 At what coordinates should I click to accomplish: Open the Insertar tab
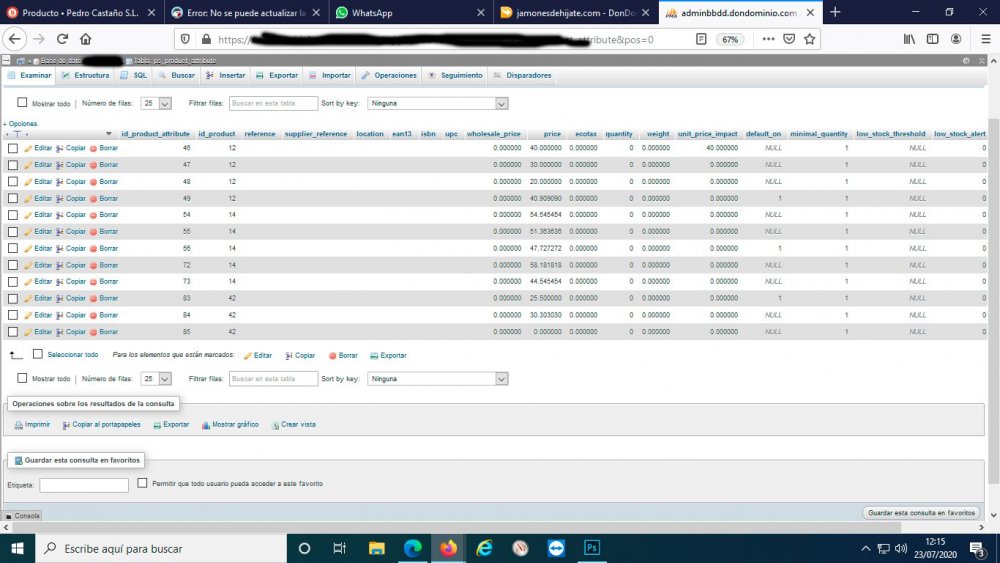pos(226,75)
